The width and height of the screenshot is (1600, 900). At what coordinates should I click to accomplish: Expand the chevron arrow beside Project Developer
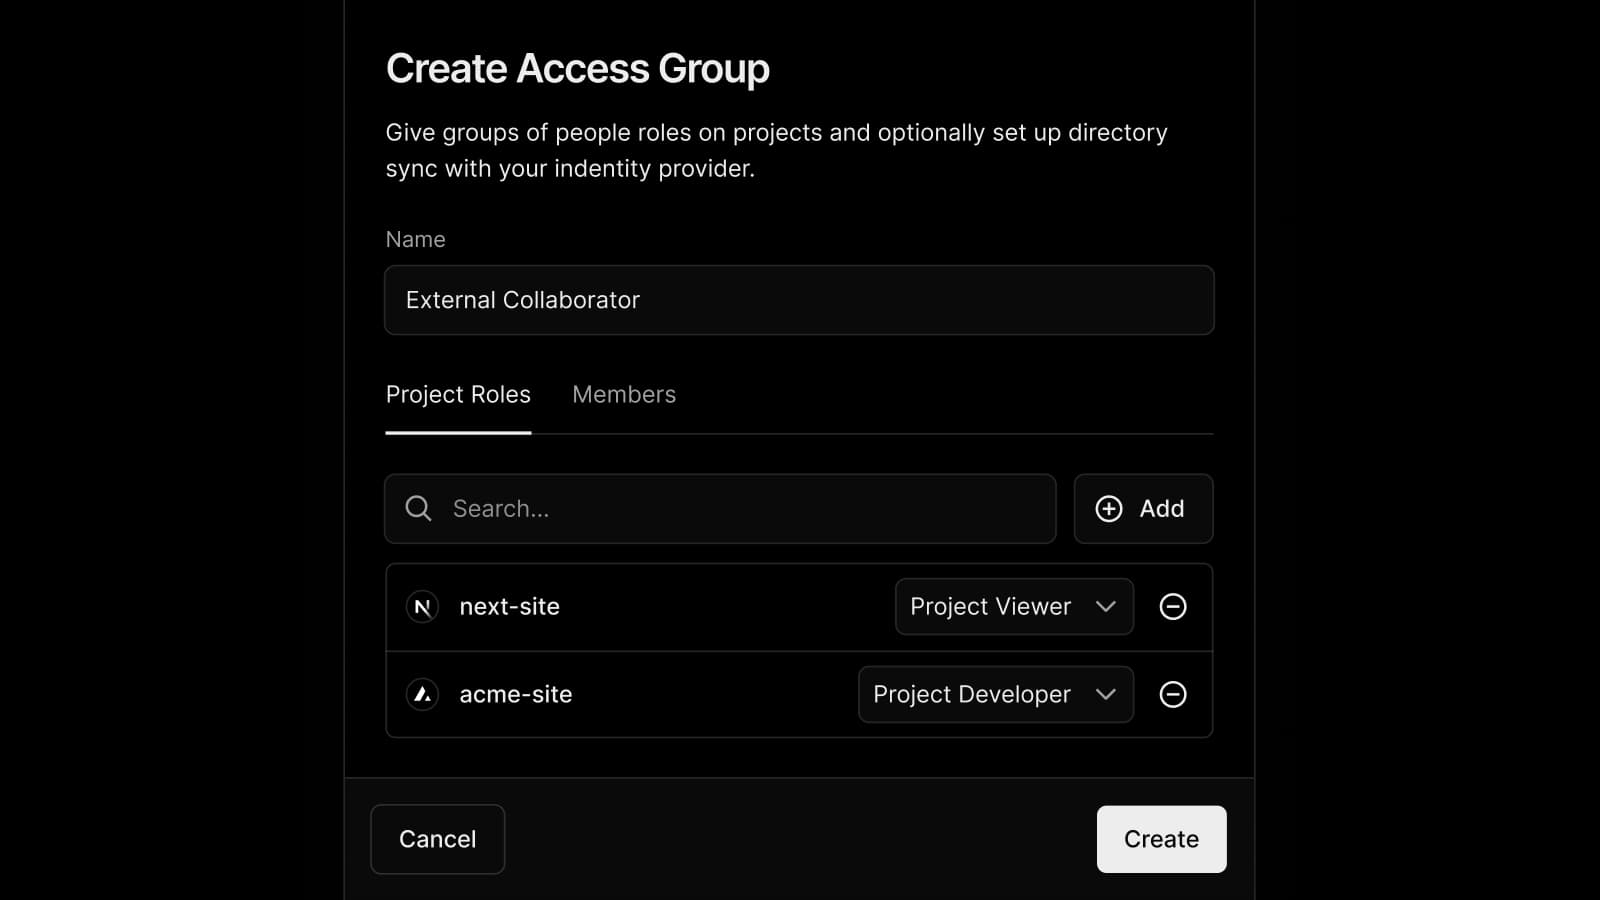[1105, 694]
